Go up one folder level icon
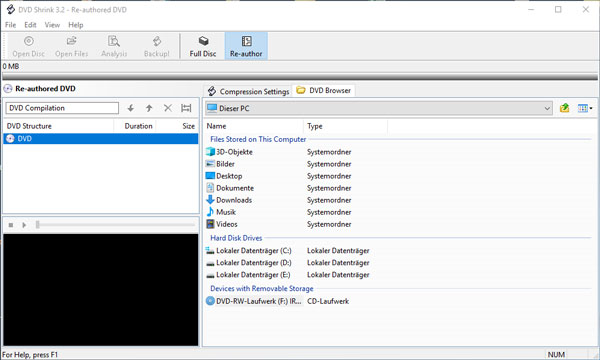This screenshot has height=360, width=600. point(564,108)
